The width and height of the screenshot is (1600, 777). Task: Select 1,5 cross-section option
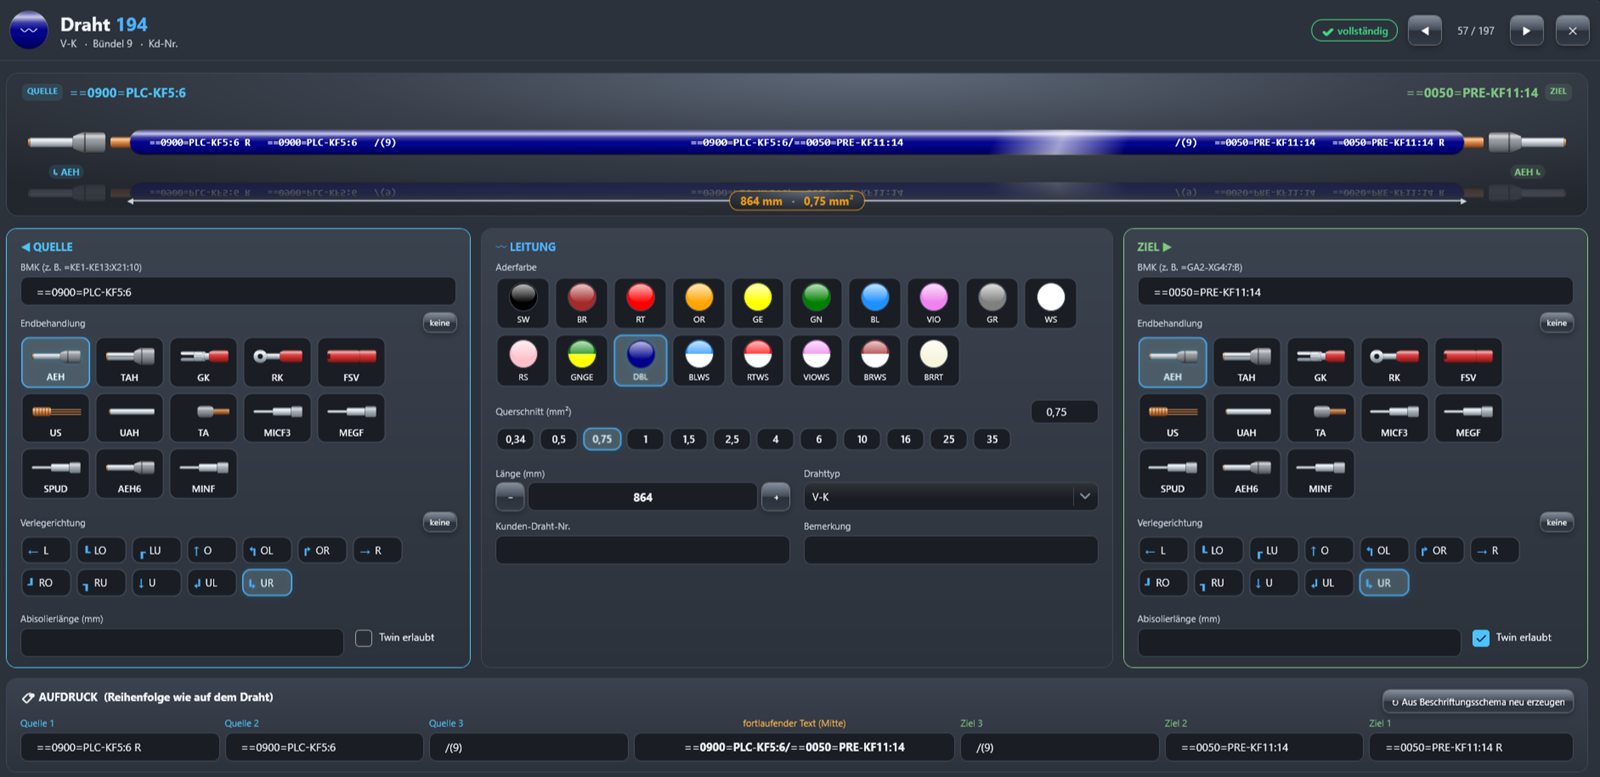pos(689,439)
